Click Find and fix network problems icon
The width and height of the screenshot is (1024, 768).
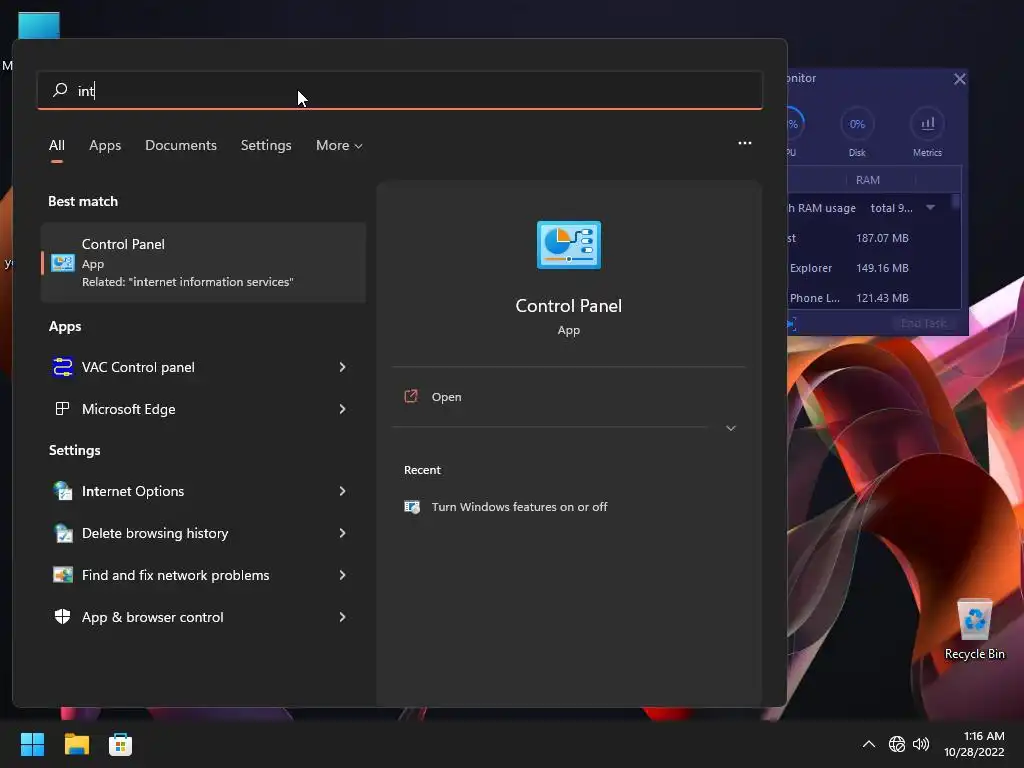(x=63, y=575)
